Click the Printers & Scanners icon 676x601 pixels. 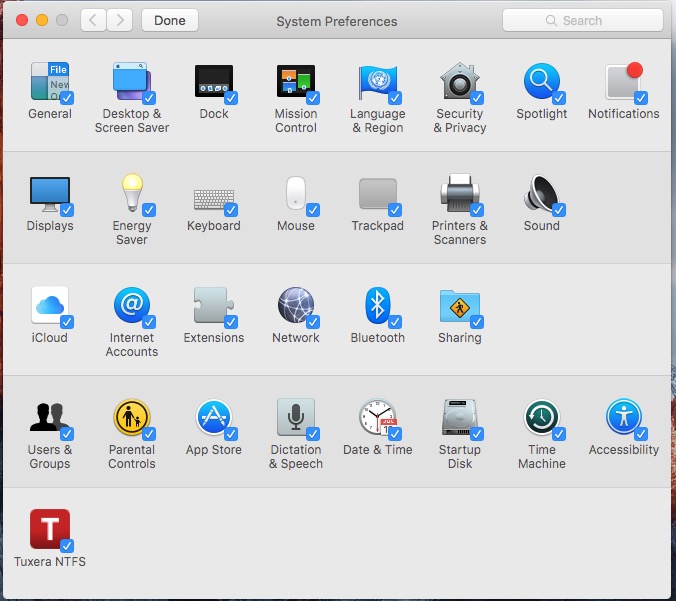459,194
